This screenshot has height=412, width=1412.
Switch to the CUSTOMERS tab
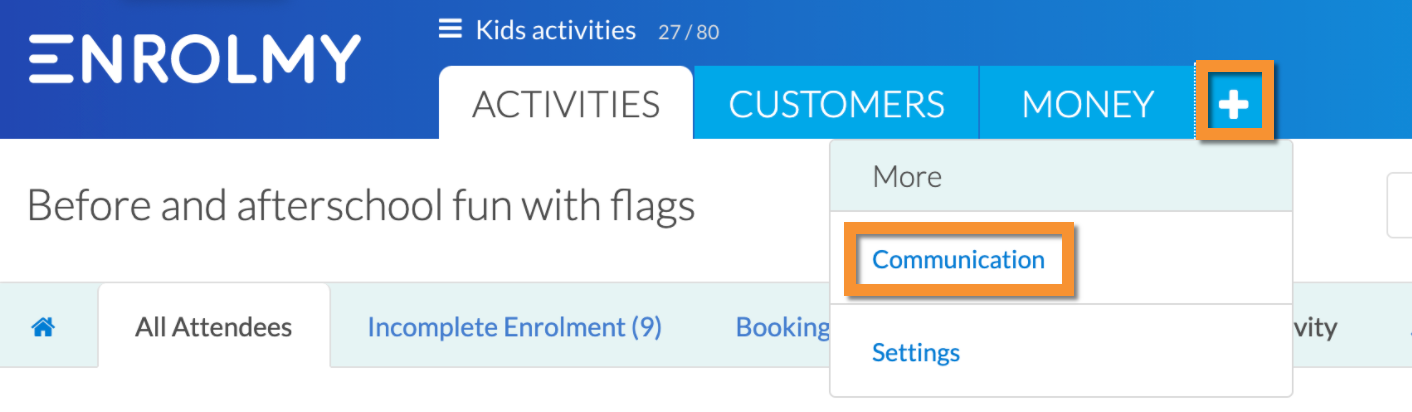coord(837,104)
